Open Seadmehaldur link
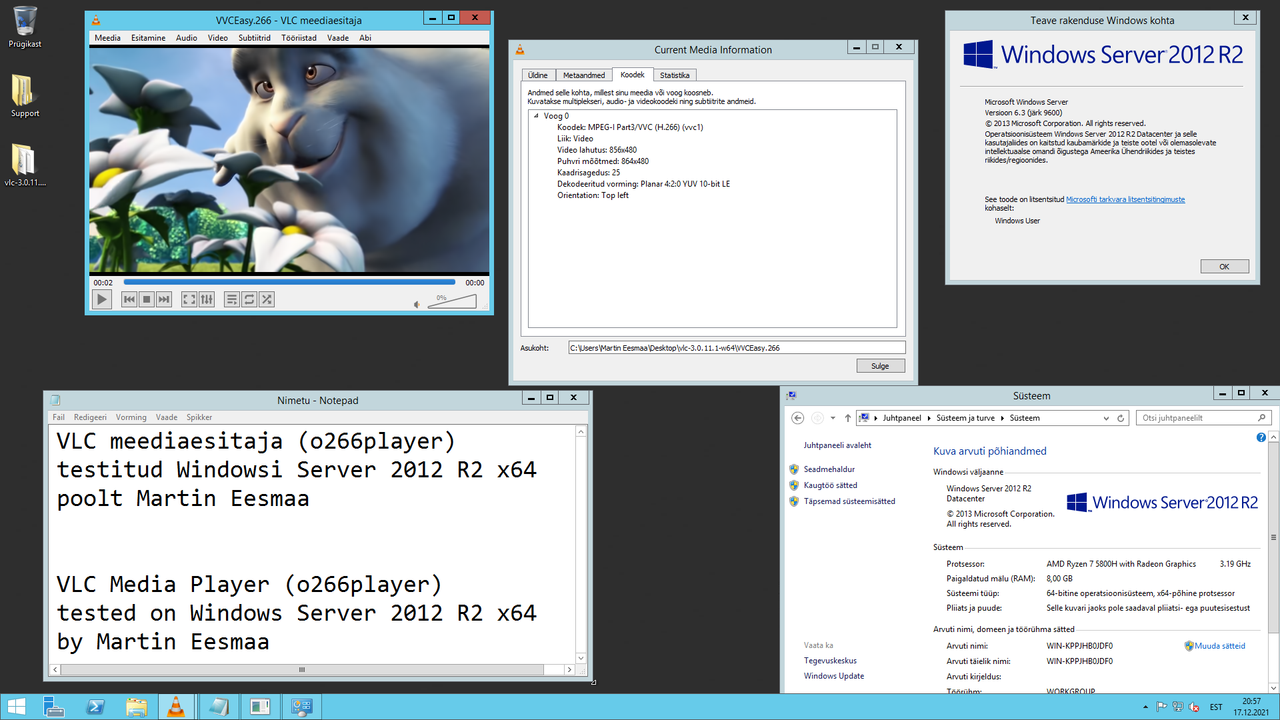The image size is (1280, 720). 829,469
